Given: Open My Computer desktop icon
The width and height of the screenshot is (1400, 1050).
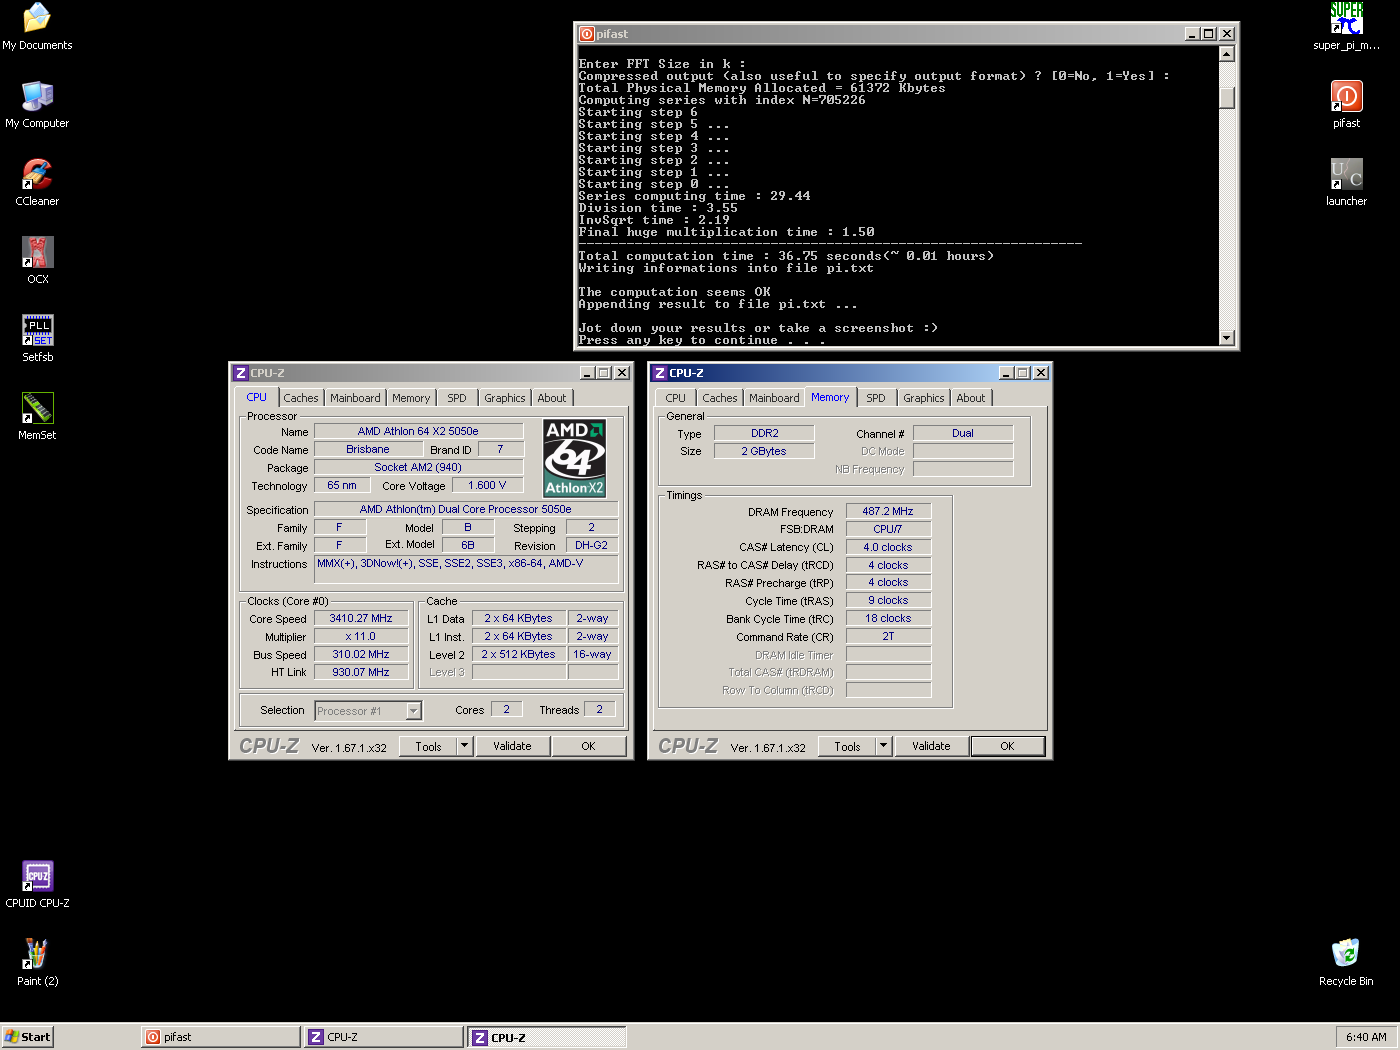Looking at the screenshot, I should (x=37, y=104).
